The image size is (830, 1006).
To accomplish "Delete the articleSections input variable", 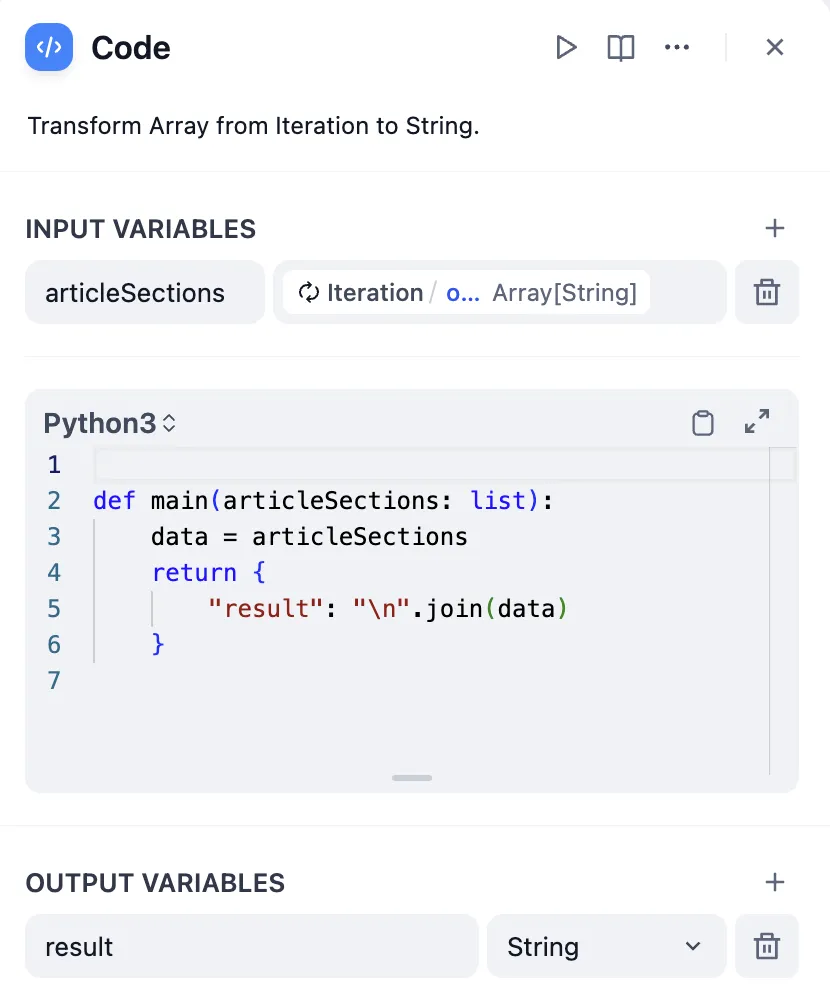I will pyautogui.click(x=766, y=293).
